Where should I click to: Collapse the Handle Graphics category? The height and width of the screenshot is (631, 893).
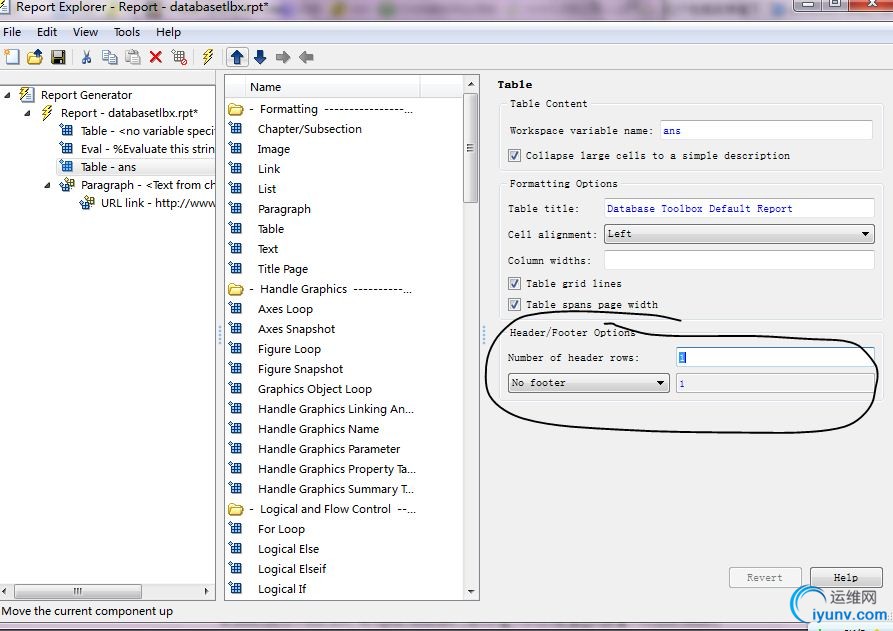pyautogui.click(x=251, y=289)
